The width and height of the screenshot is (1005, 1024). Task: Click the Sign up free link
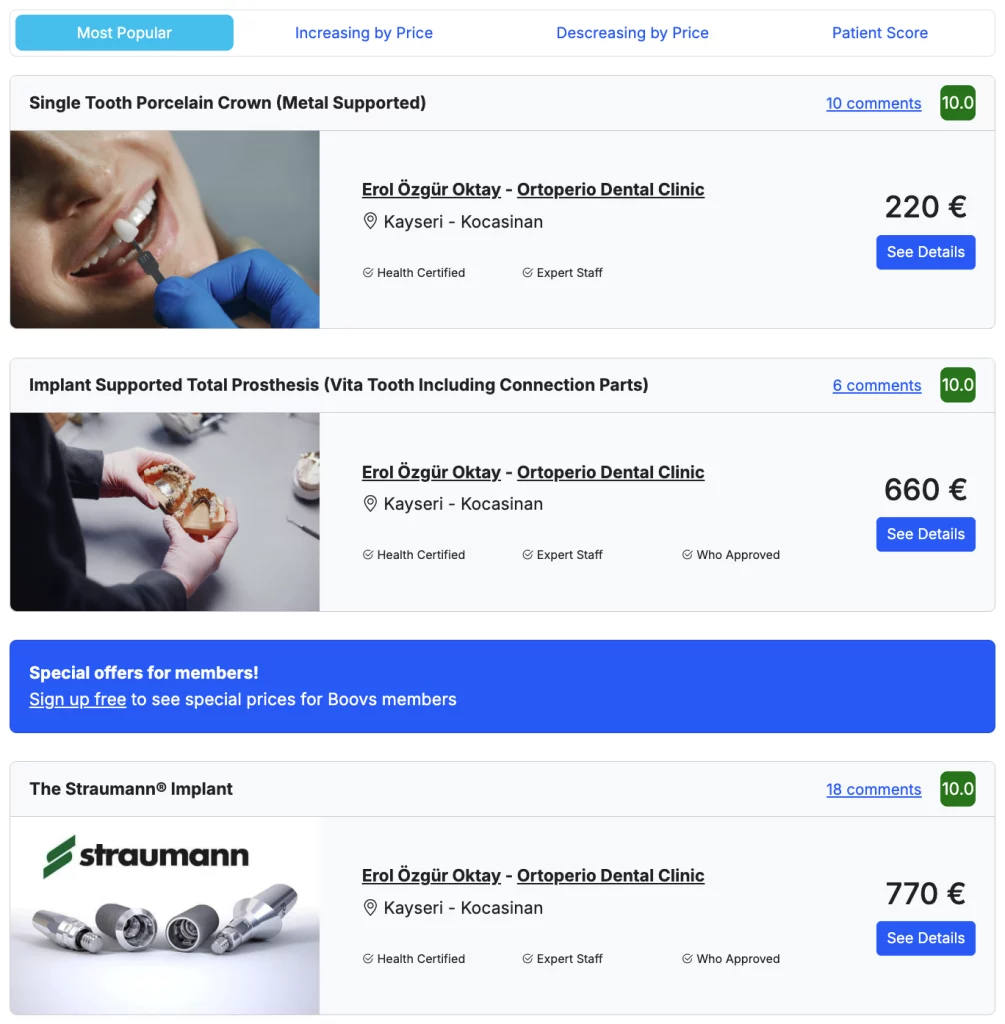coord(78,699)
